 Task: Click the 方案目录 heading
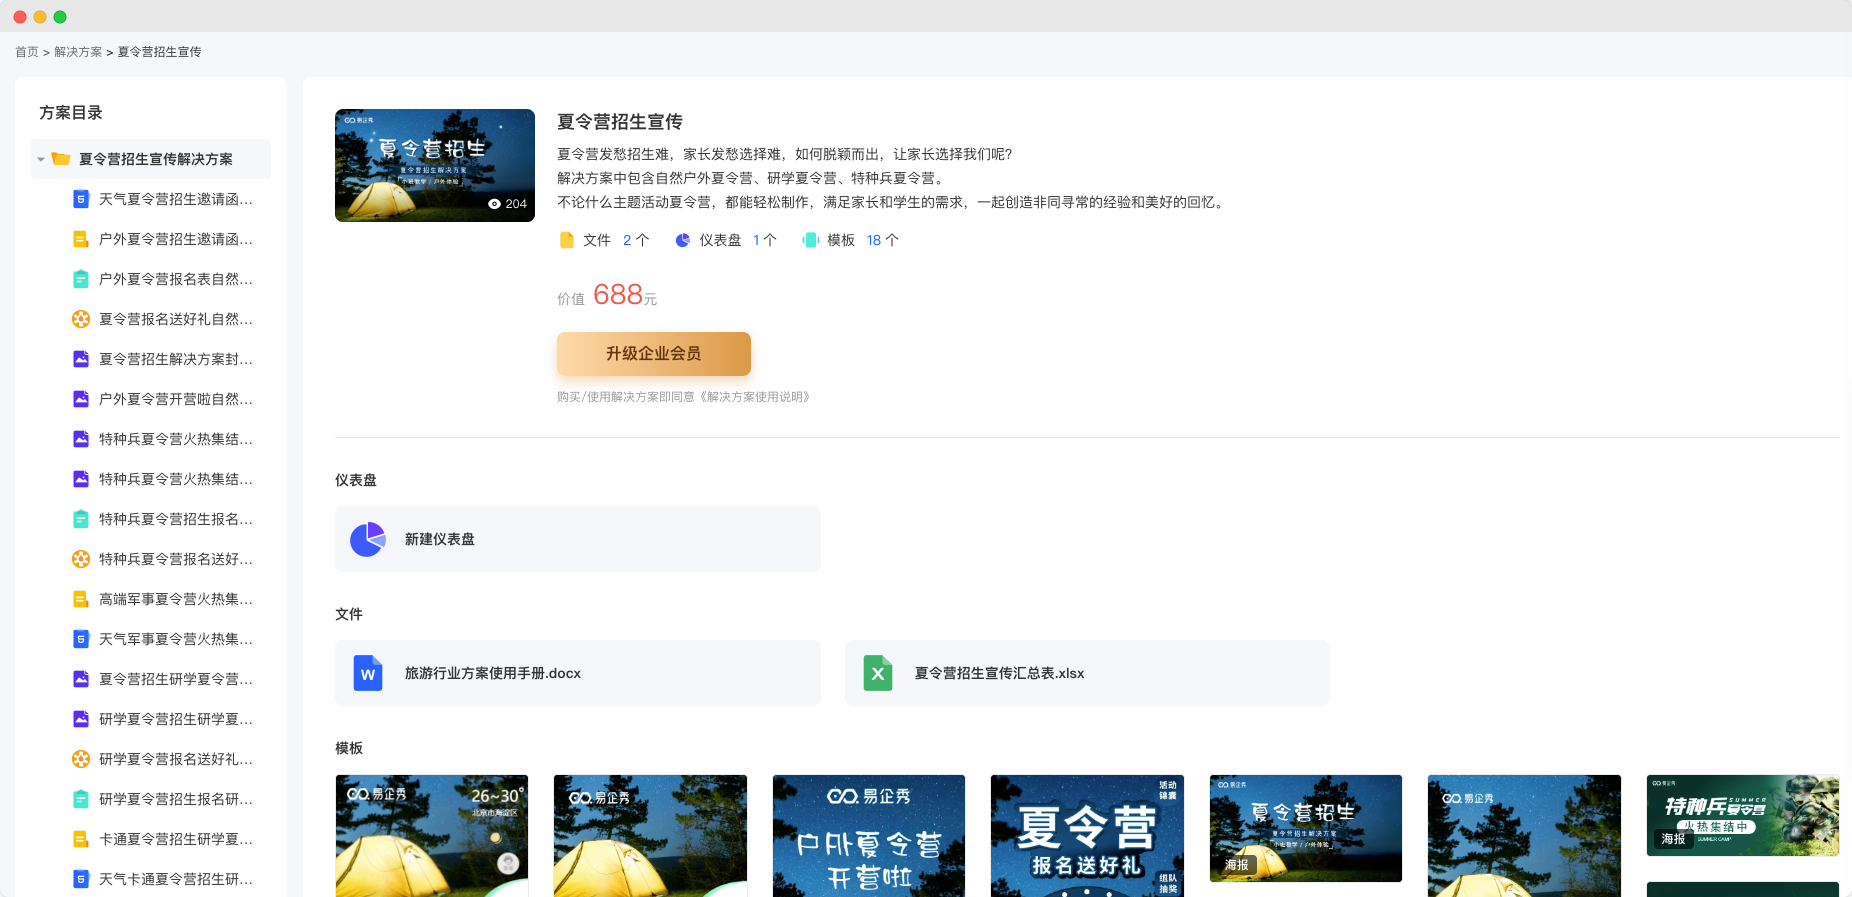point(71,113)
